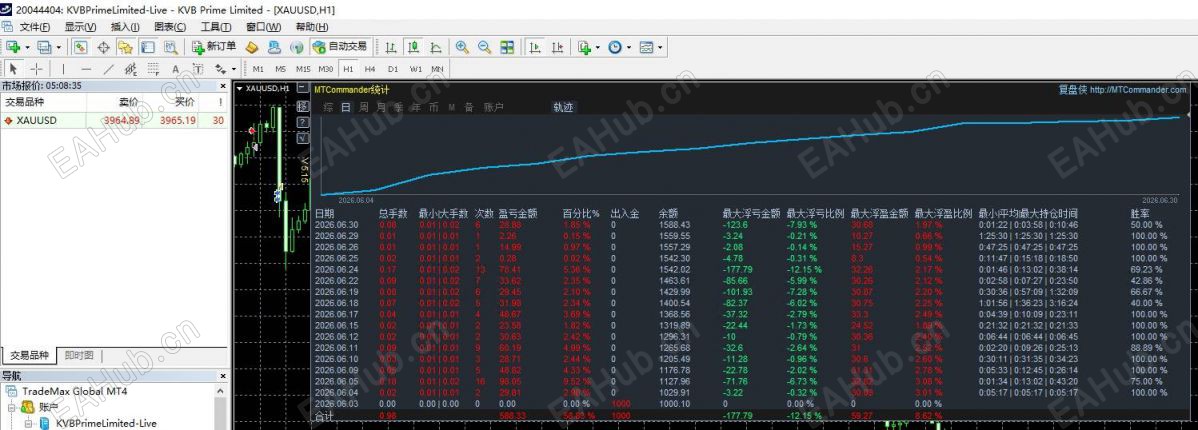This screenshot has width=1198, height=430.
Task: Toggle the Data Window icon
Action: coord(103,47)
